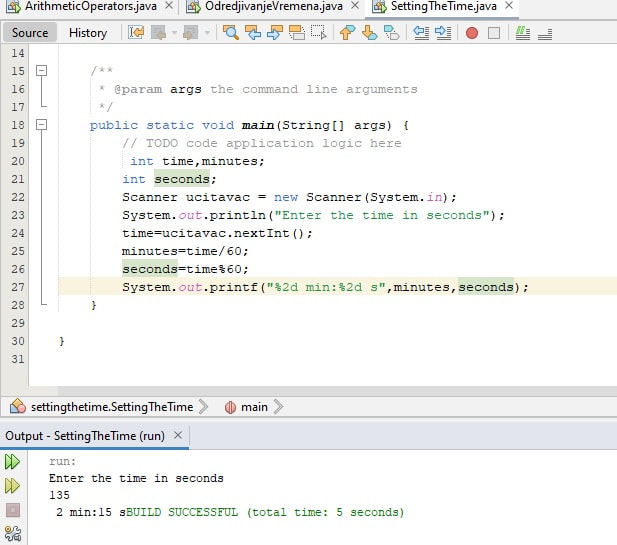Image resolution: width=617 pixels, height=545 pixels.
Task: Collapse Javadoc comment fold at line 15
Action: coord(41,70)
